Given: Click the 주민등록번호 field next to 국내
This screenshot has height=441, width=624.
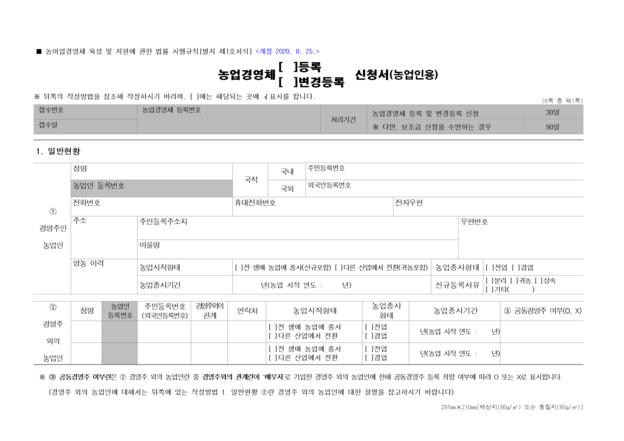Looking at the screenshot, I should pyautogui.click(x=445, y=171).
